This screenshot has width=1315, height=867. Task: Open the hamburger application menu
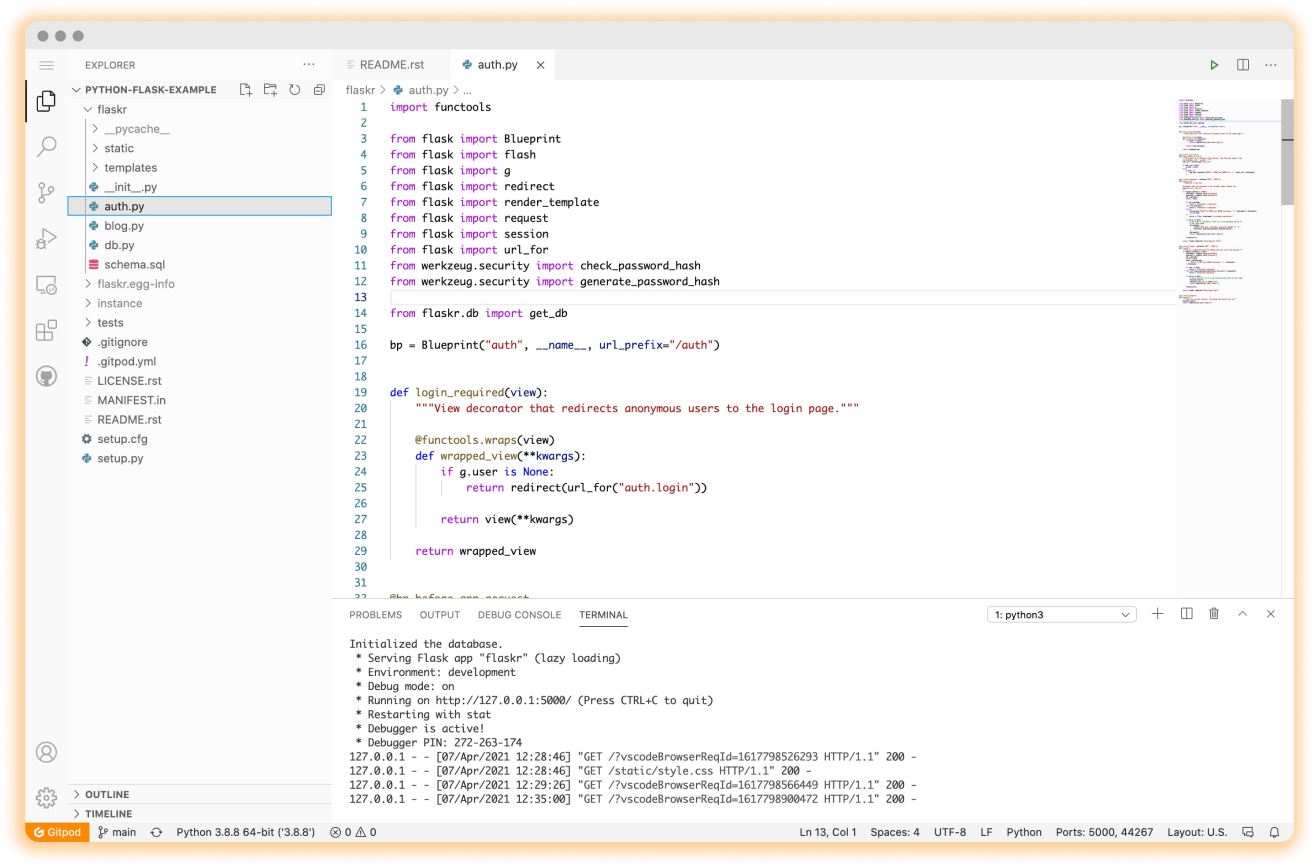[46, 65]
